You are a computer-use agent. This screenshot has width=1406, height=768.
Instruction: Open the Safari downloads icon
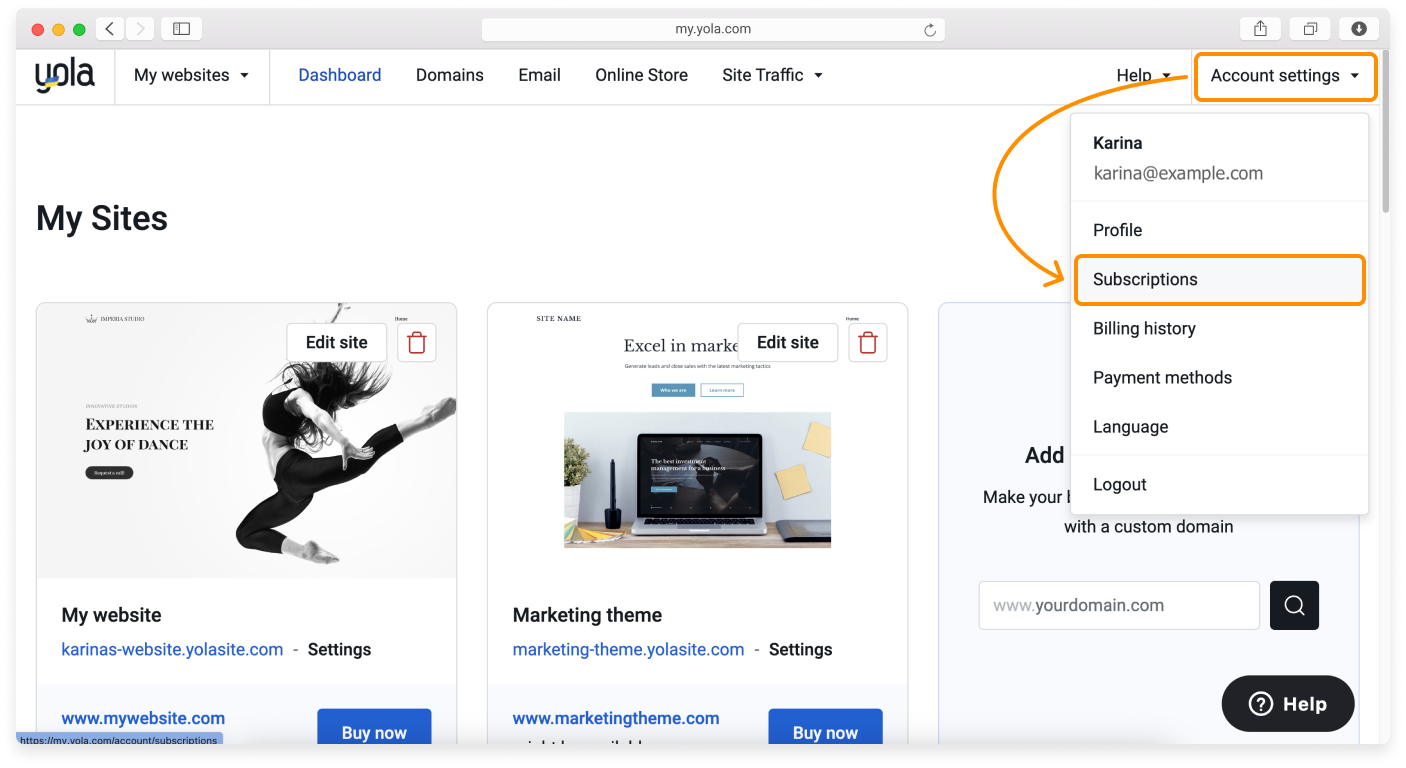[x=1359, y=28]
